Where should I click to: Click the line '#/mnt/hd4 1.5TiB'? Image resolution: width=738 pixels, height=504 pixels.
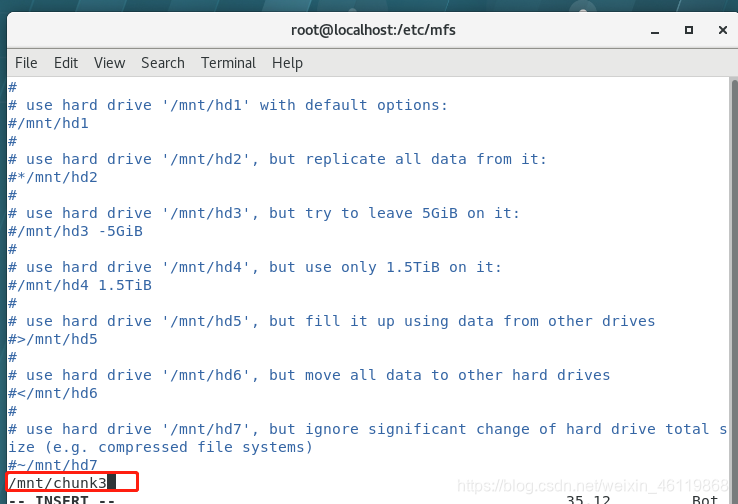coord(80,285)
